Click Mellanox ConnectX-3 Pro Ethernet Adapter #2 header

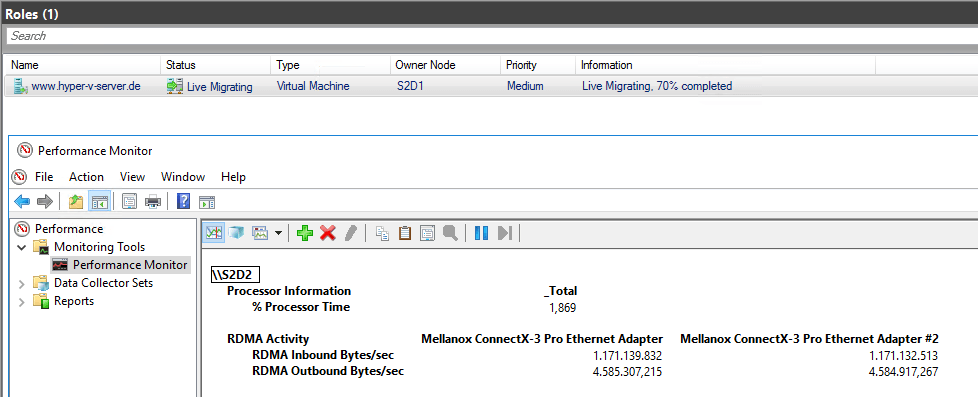(809, 339)
